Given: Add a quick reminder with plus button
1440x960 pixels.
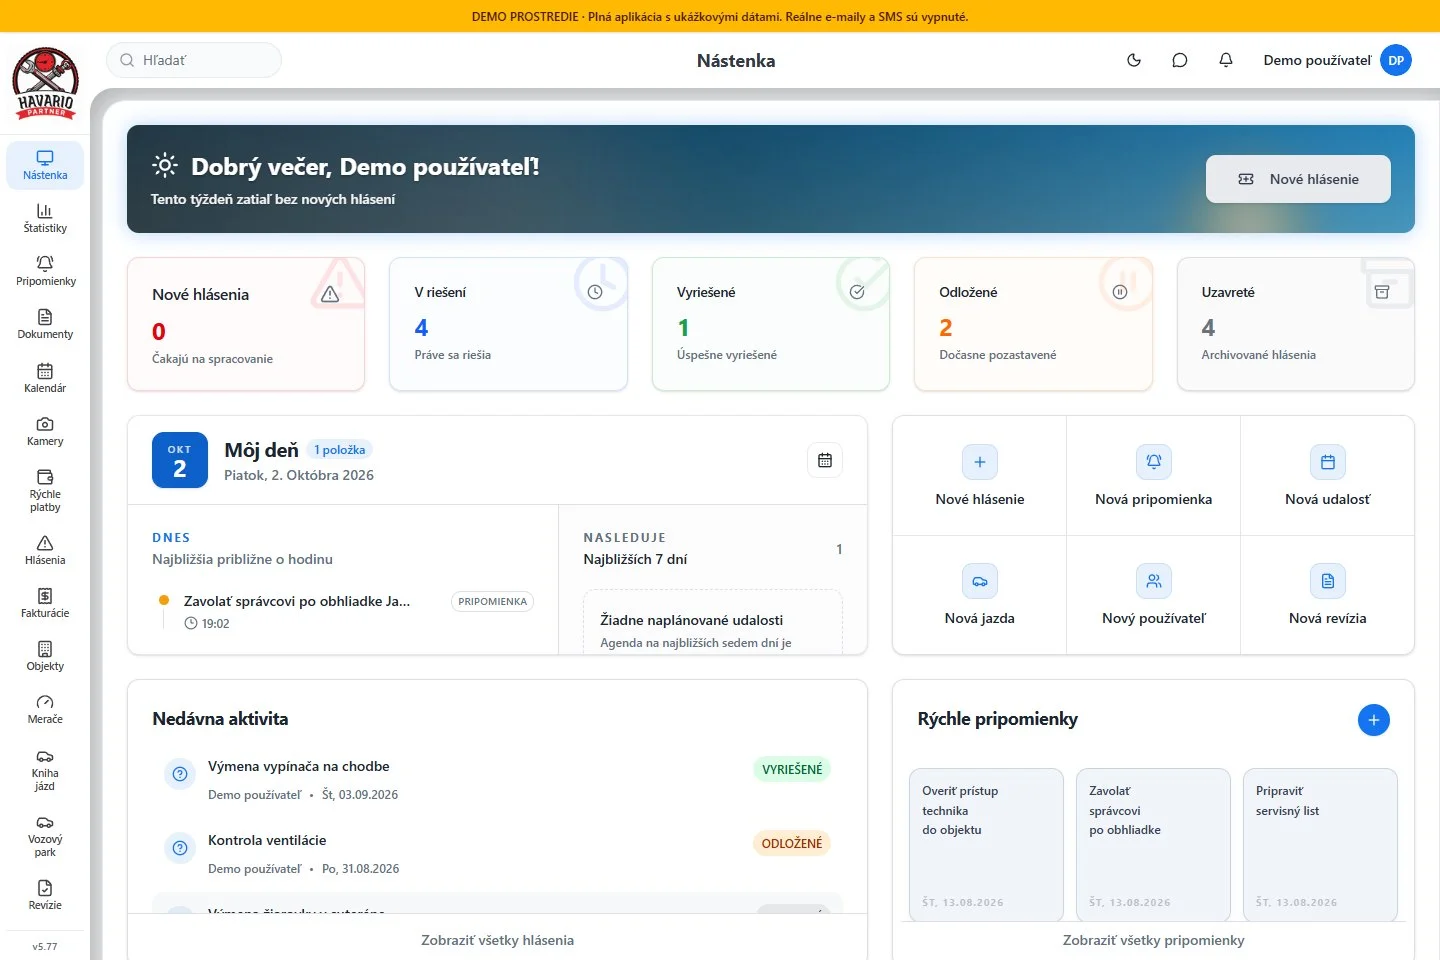Looking at the screenshot, I should pos(1374,720).
